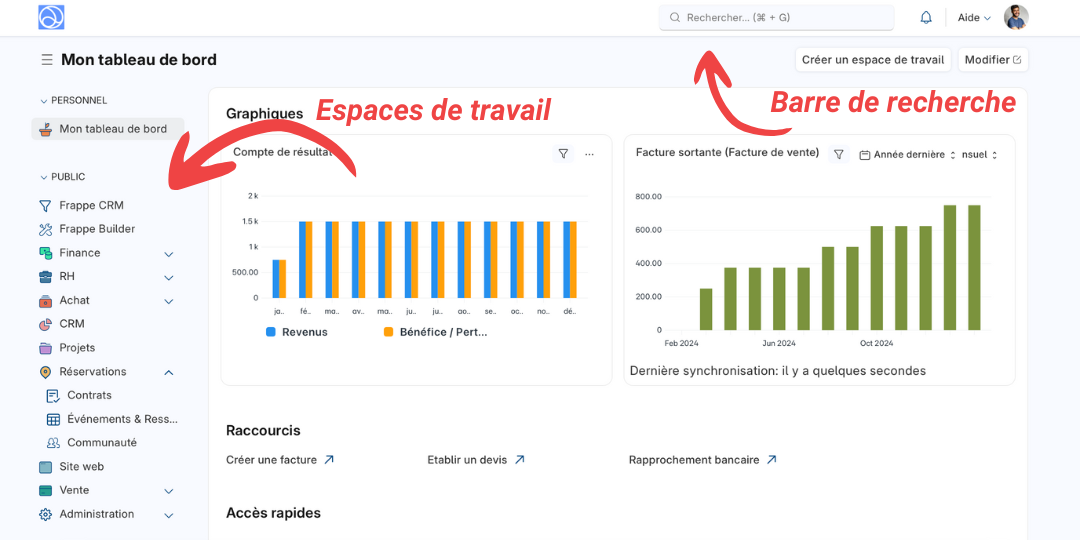This screenshot has width=1080, height=540.
Task: Click the Mon tableau de bord sidebar icon
Action: [x=45, y=129]
